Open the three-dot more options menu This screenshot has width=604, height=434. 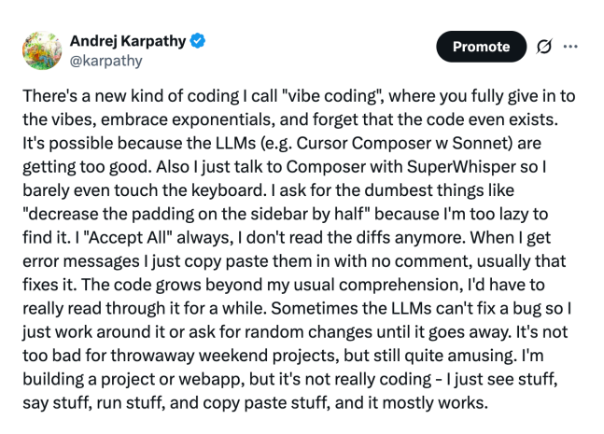(x=570, y=47)
